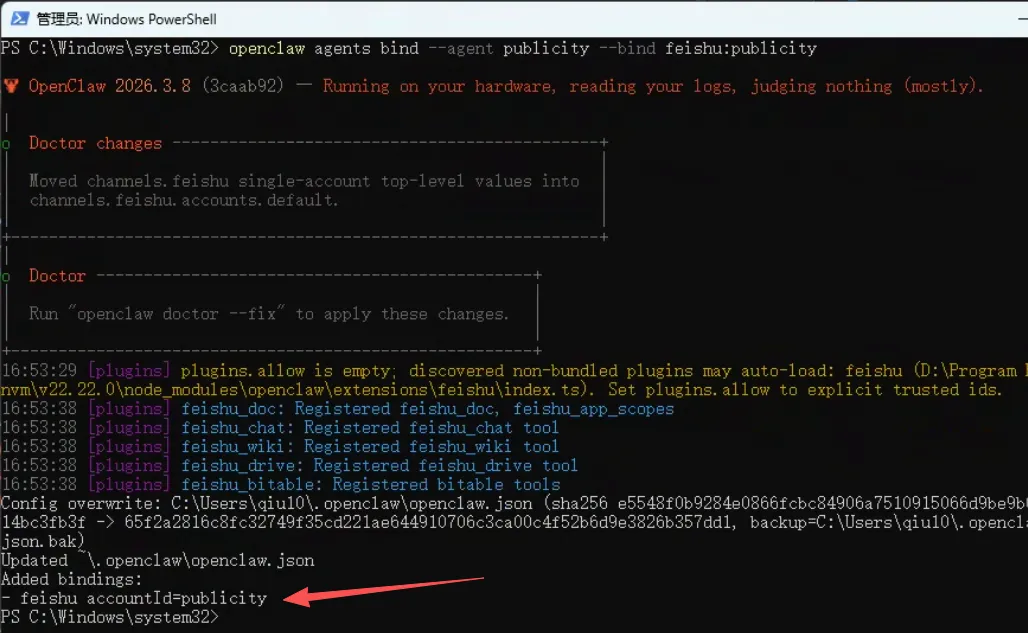Click the PowerShell icon in title bar
Viewport: 1028px width, 633px height.
pos(20,18)
